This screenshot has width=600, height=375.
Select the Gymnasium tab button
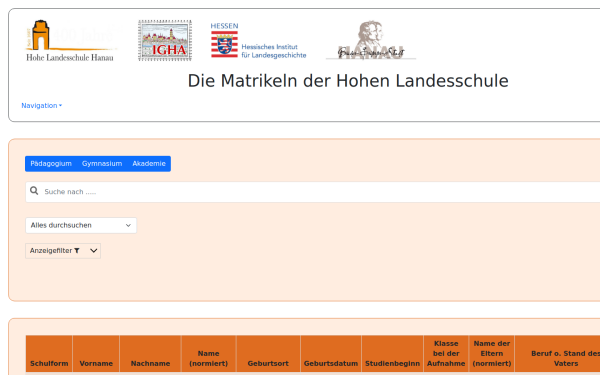[102, 164]
